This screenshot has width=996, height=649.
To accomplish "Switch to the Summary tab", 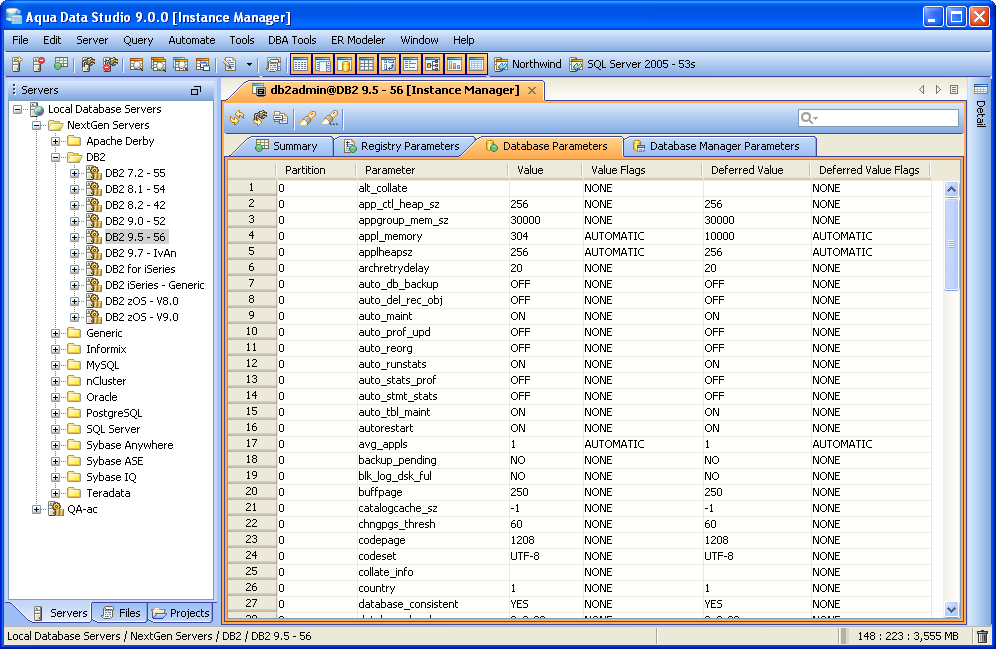I will 286,146.
